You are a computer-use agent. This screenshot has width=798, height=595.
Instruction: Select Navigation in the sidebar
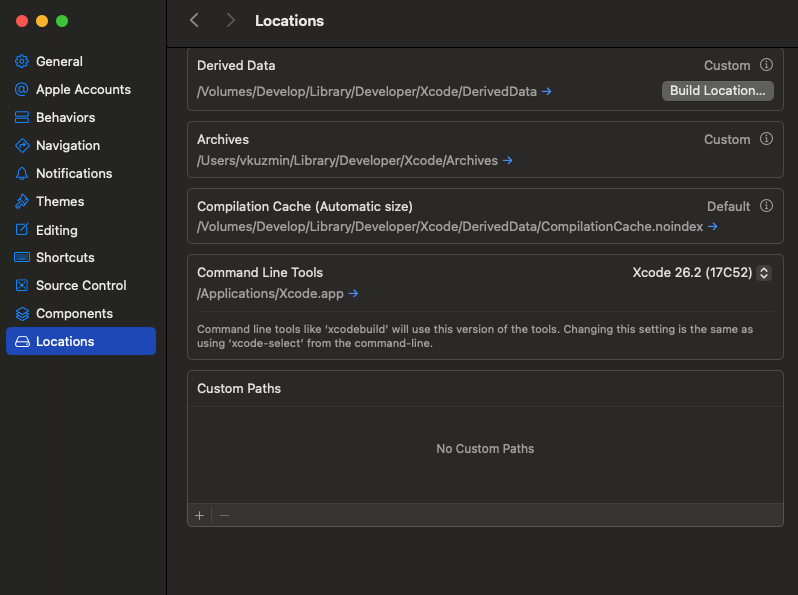coord(81,146)
